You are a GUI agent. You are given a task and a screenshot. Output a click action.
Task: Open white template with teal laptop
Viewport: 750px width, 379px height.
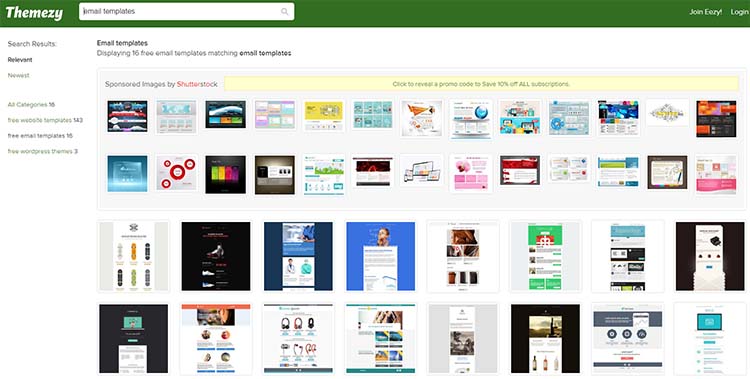(710, 339)
